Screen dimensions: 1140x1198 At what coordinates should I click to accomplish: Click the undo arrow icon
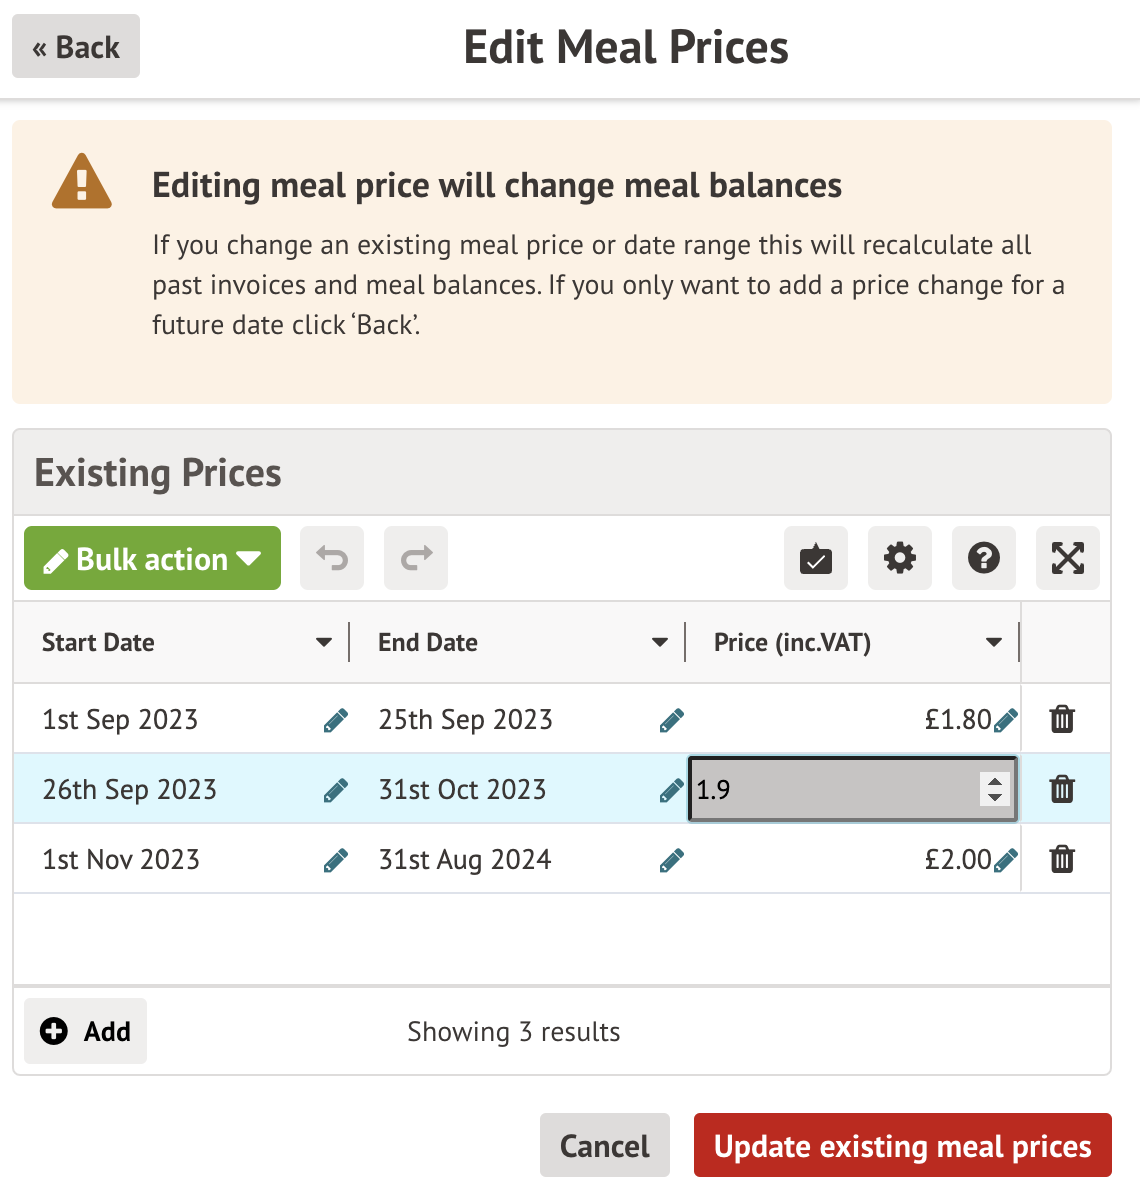pos(332,558)
